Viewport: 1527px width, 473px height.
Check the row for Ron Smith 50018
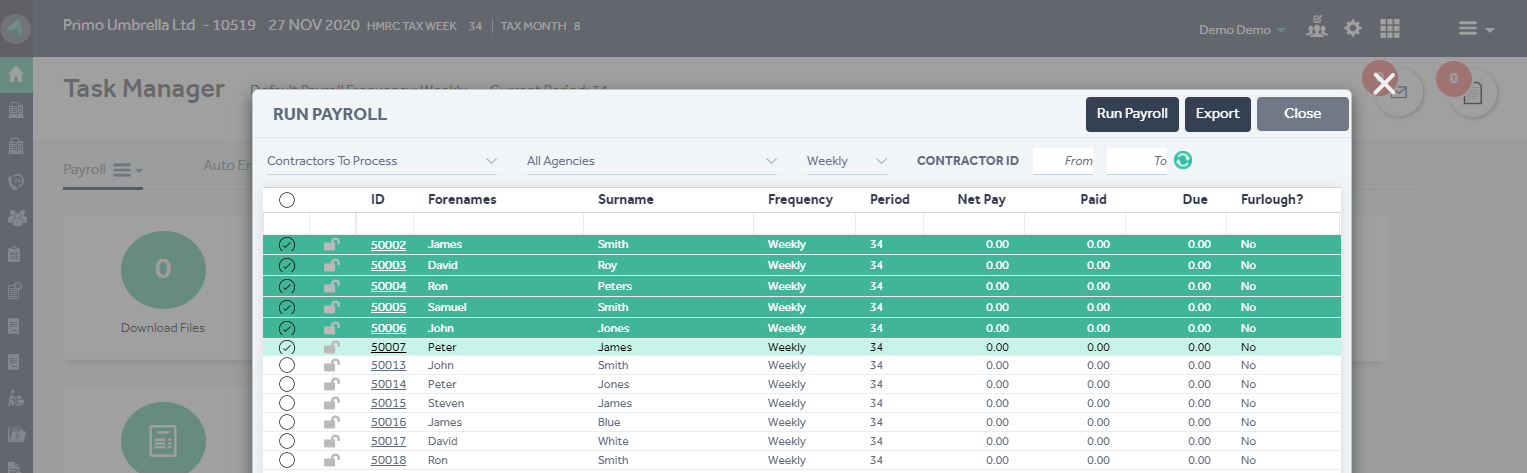pyautogui.click(x=287, y=461)
